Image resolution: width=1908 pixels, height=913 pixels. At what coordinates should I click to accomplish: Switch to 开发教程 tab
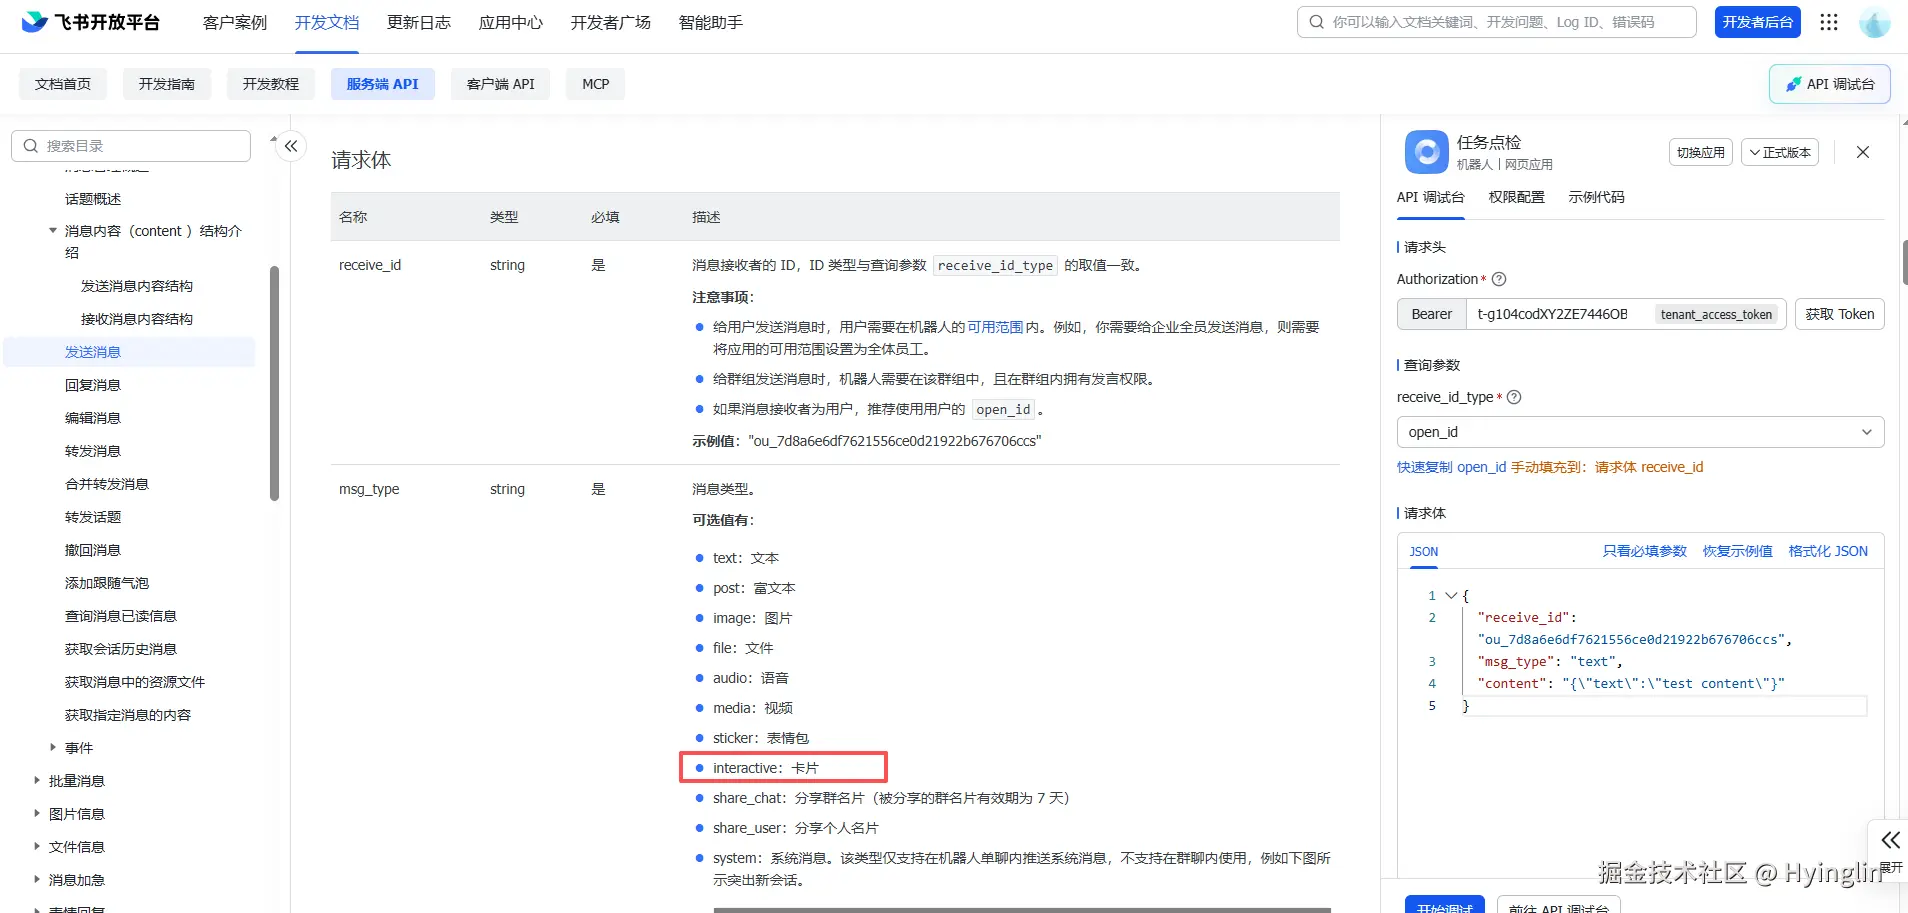[x=271, y=84]
